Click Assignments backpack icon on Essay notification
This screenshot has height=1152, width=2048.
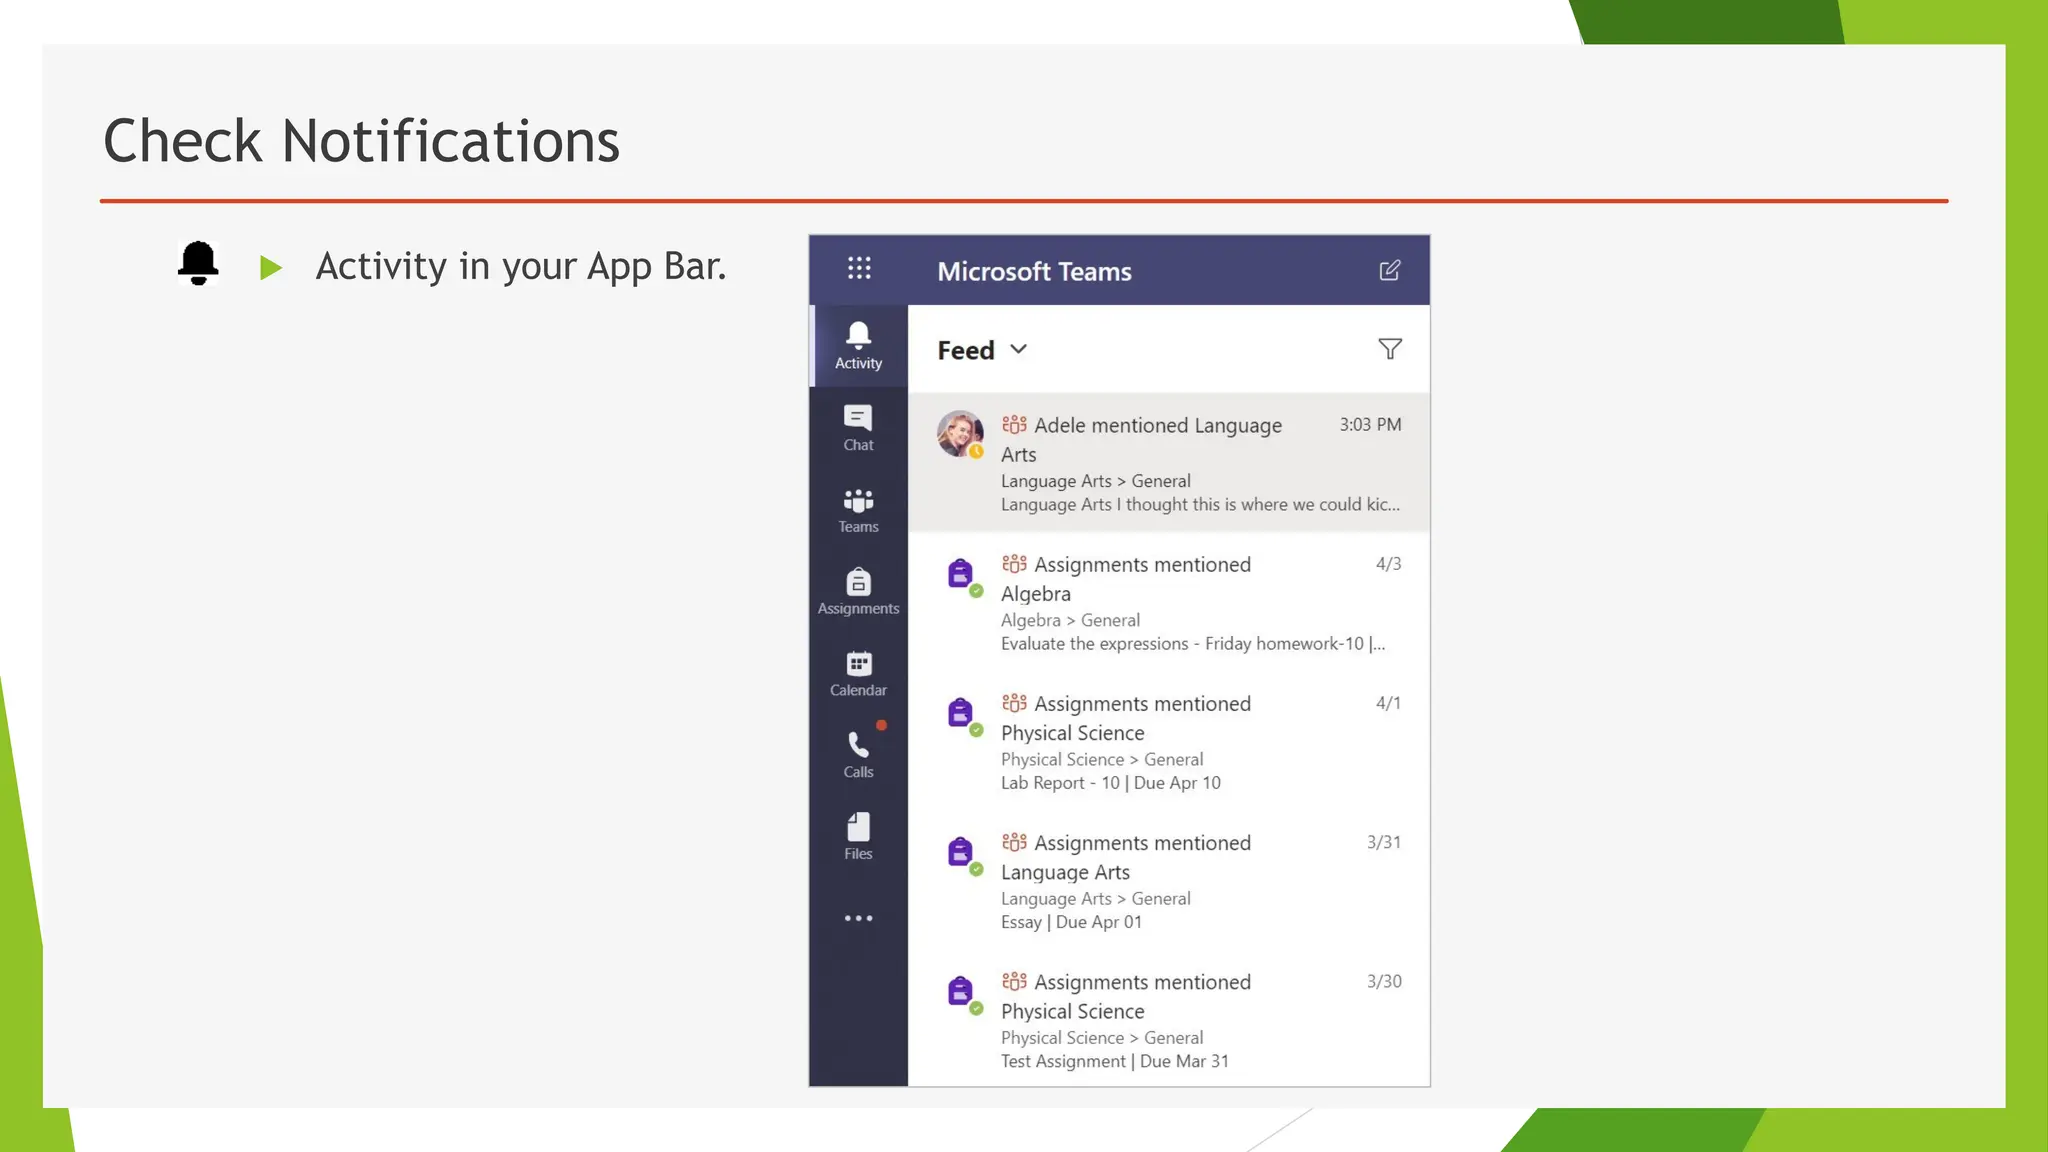(961, 852)
